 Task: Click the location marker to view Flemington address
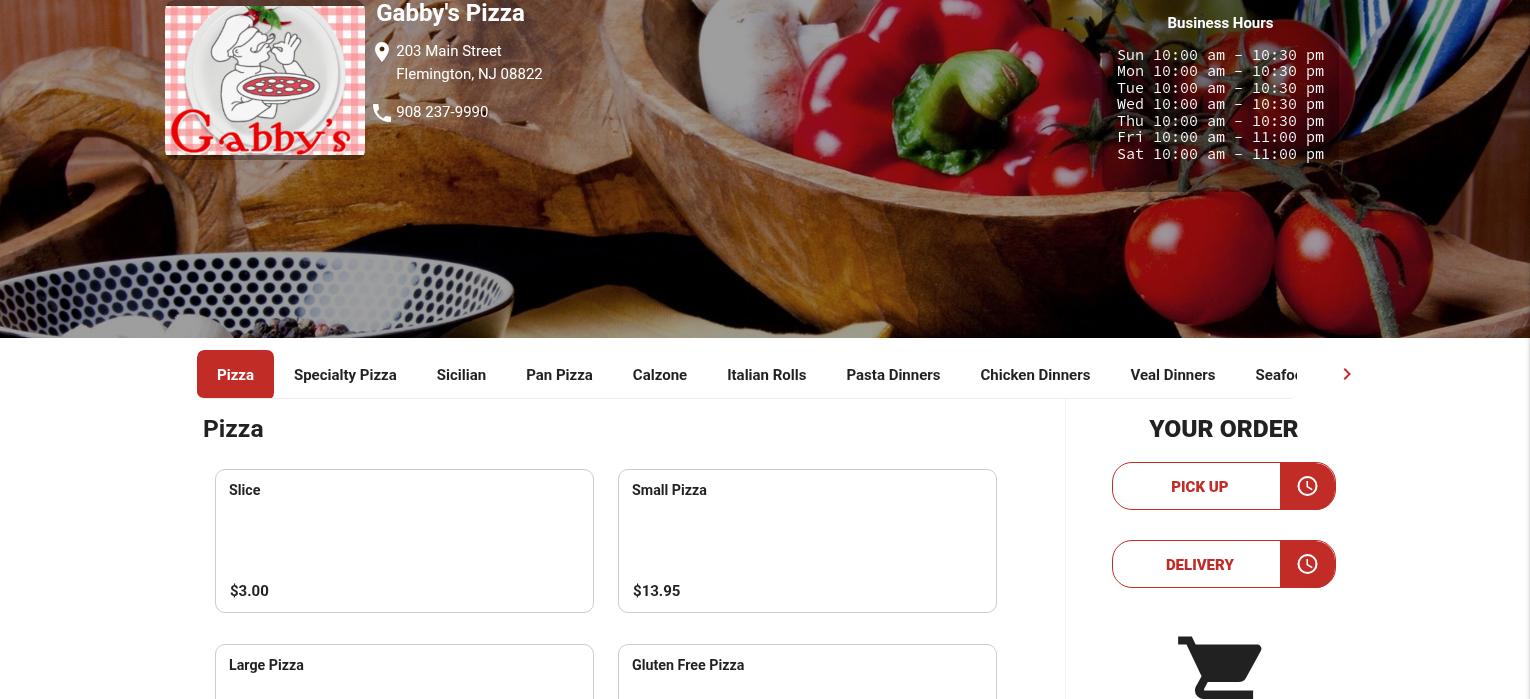[x=383, y=51]
